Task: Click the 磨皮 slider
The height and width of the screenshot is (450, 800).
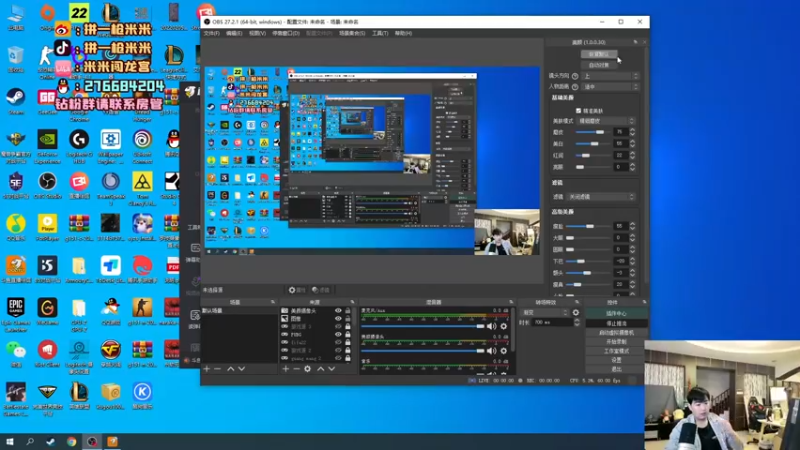Action: pyautogui.click(x=592, y=132)
